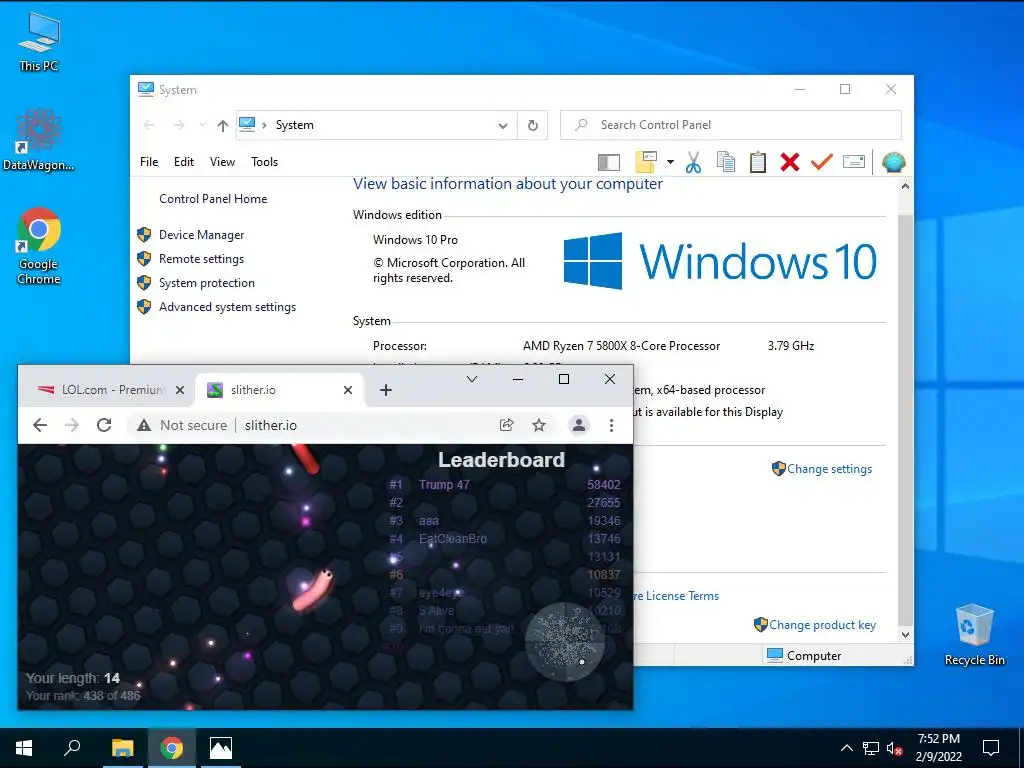
Task: Click the License Terms link
Action: (676, 596)
